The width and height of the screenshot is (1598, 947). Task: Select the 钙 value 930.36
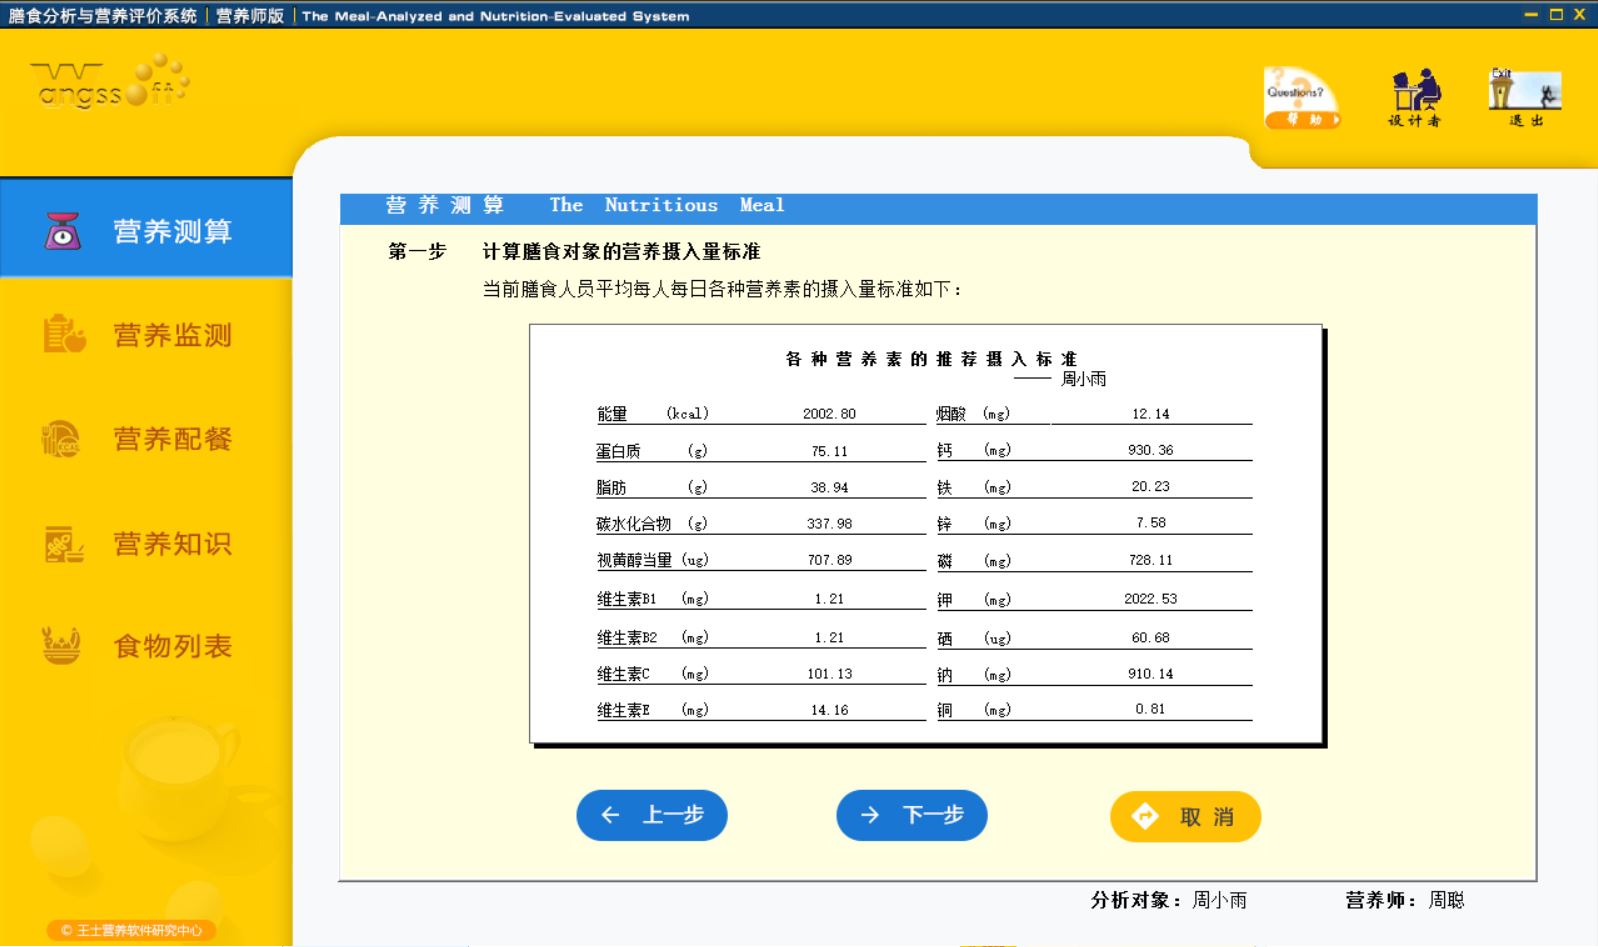click(x=1150, y=450)
